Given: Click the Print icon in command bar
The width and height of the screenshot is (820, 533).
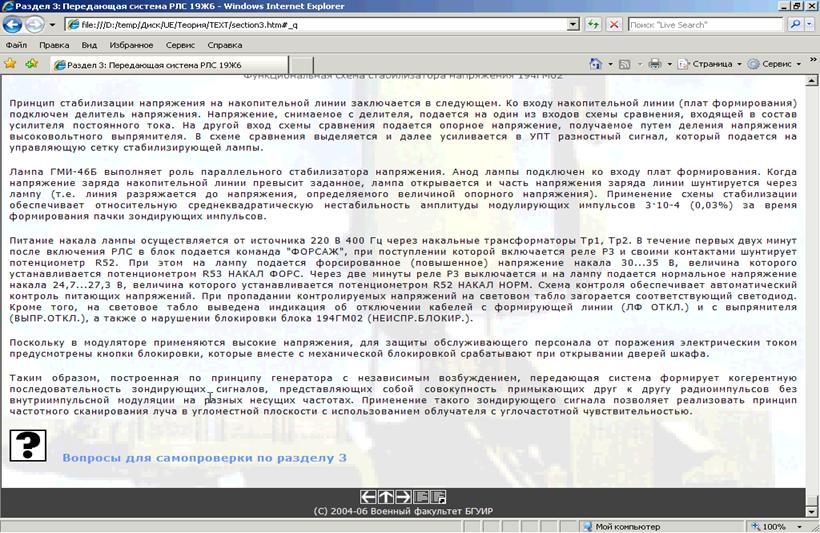Looking at the screenshot, I should (x=654, y=64).
